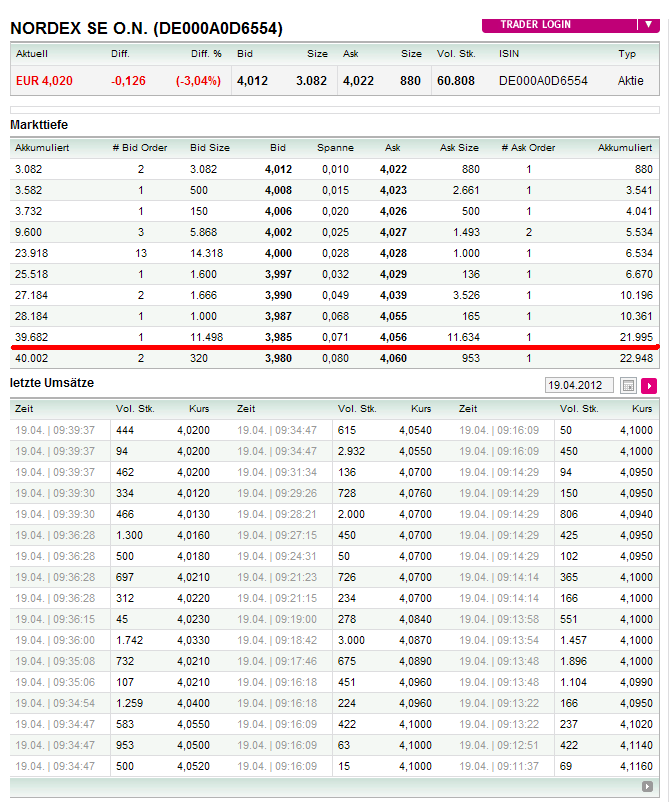
Task: Click the Markttiefe heading
Action: point(39,125)
